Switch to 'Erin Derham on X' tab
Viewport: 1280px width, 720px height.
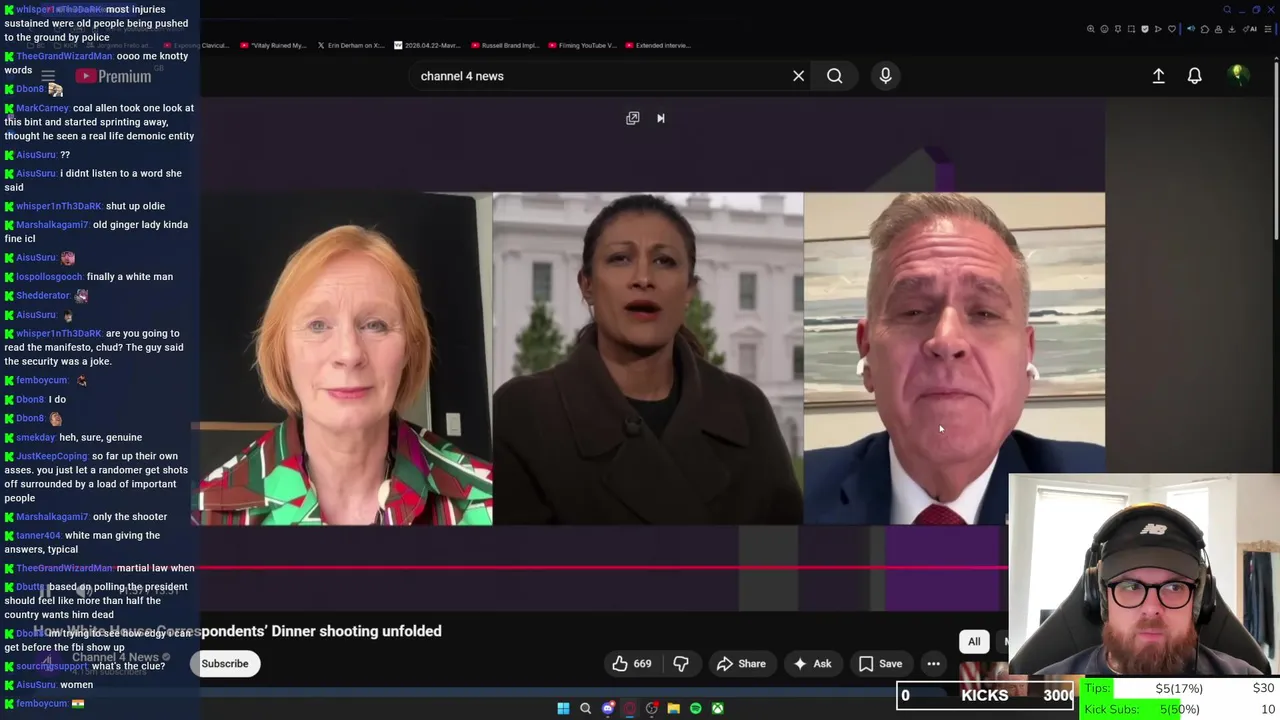350,45
